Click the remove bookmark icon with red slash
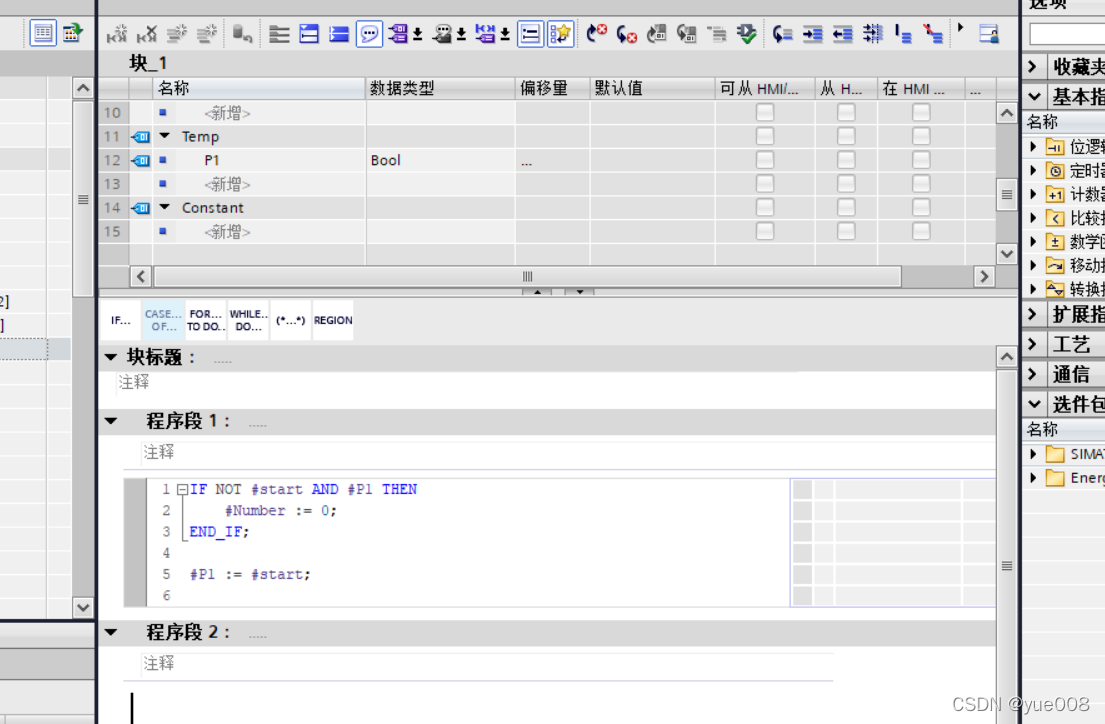The height and width of the screenshot is (724, 1105). pyautogui.click(x=933, y=33)
